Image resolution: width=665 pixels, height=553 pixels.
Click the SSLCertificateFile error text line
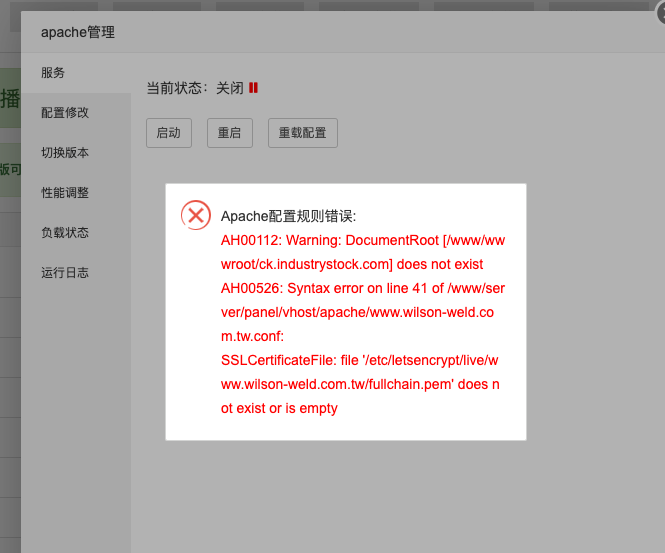360,360
